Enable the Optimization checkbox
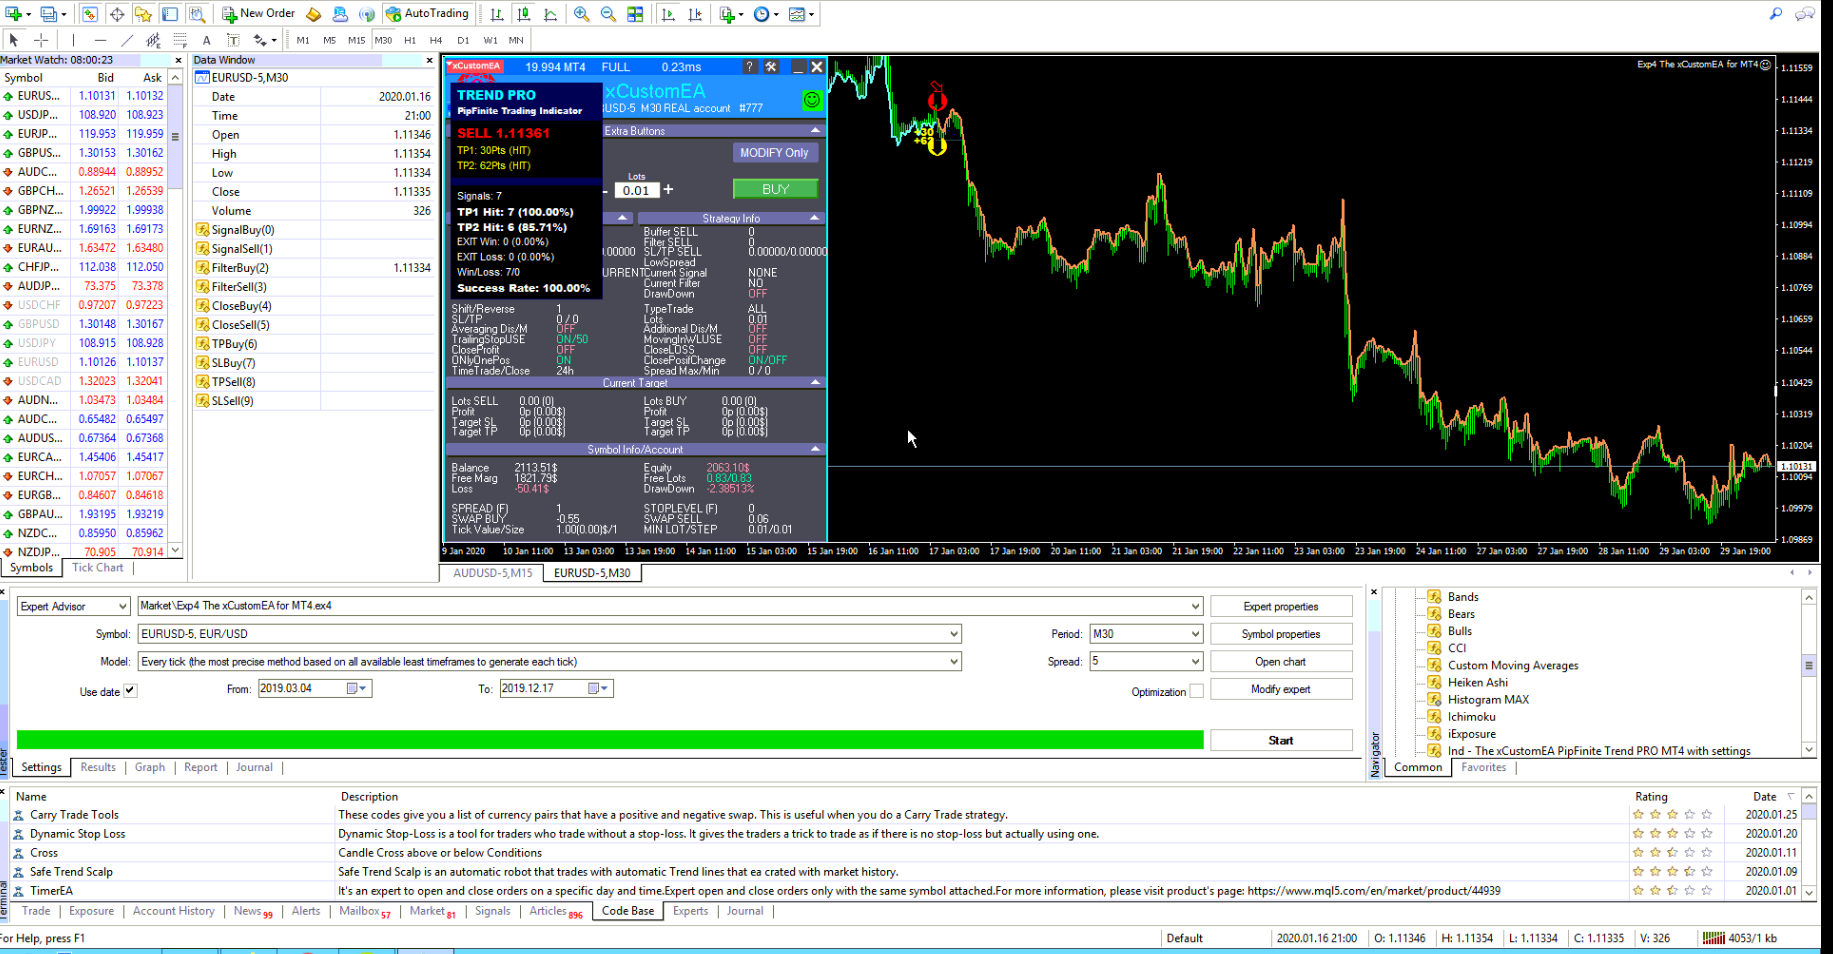 1196,691
